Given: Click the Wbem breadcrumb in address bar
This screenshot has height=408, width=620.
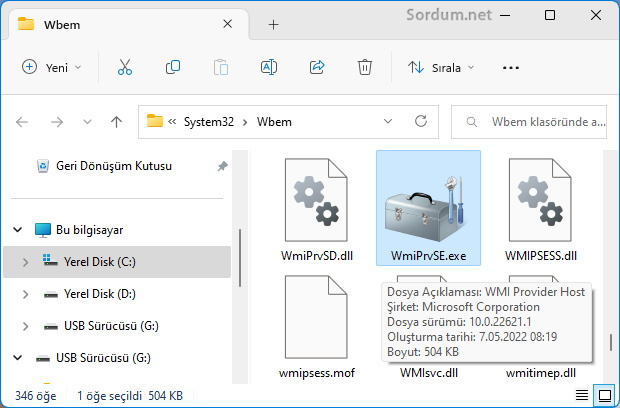Looking at the screenshot, I should (x=274, y=122).
